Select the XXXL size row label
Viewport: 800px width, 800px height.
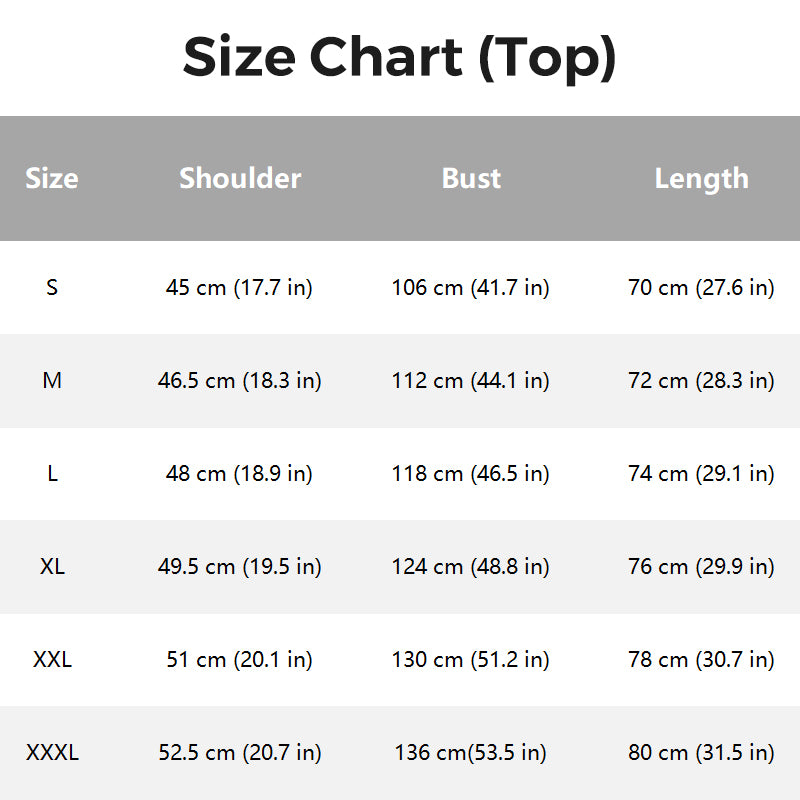pos(52,753)
